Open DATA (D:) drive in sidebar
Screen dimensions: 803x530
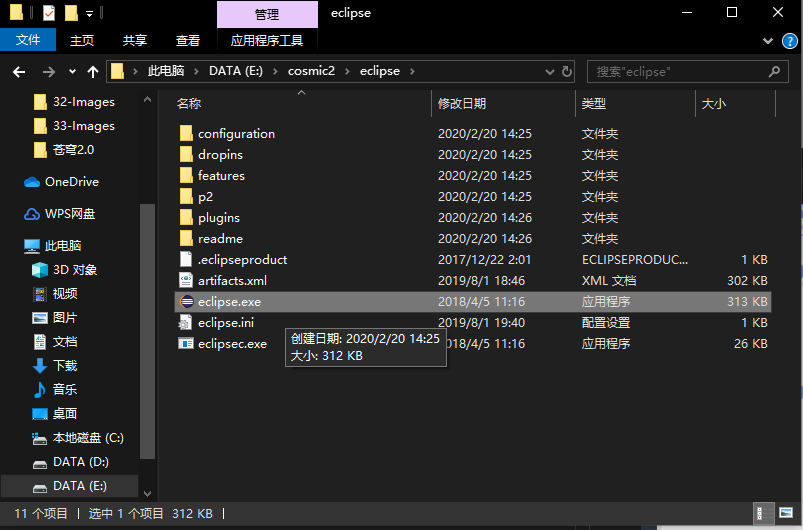(x=71, y=462)
